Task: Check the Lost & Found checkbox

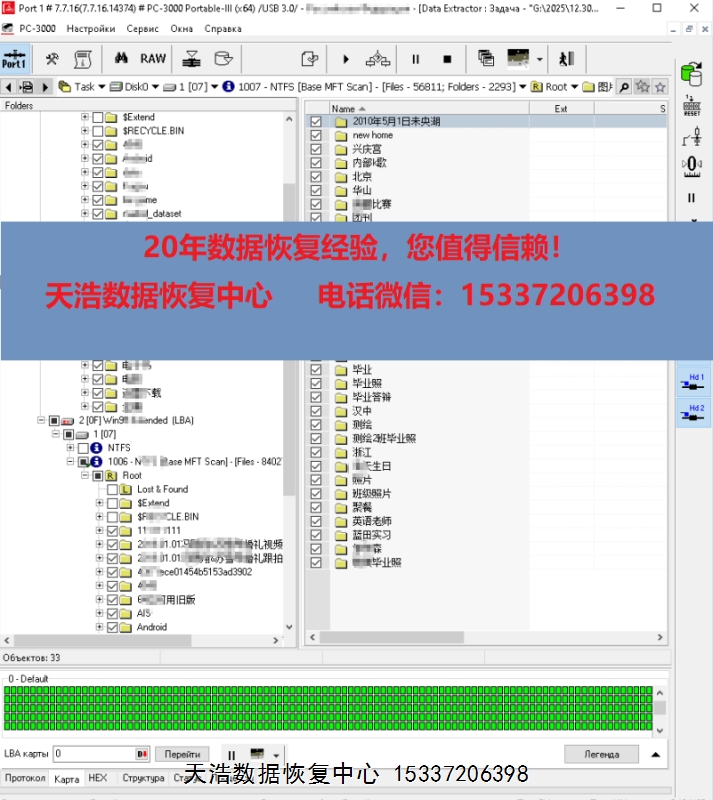Action: 112,490
